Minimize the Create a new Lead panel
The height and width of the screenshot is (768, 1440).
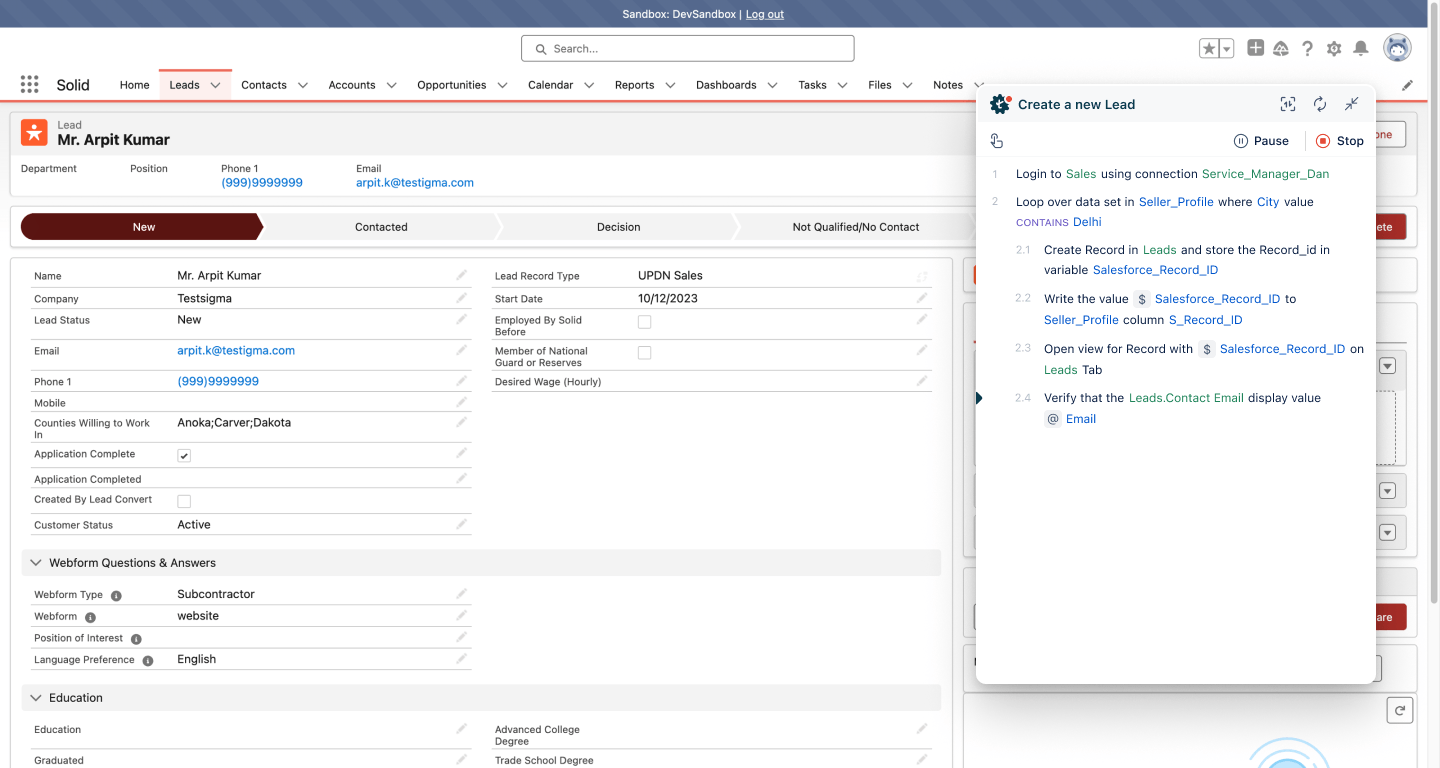pos(1351,104)
